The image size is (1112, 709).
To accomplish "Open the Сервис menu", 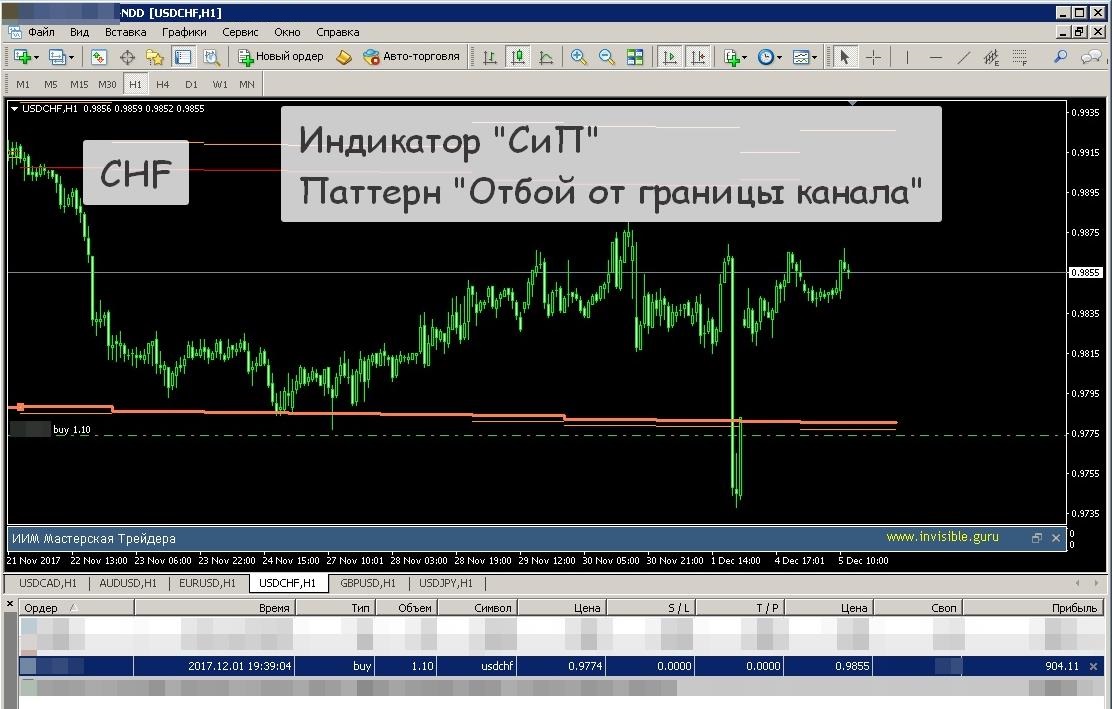I will (240, 32).
